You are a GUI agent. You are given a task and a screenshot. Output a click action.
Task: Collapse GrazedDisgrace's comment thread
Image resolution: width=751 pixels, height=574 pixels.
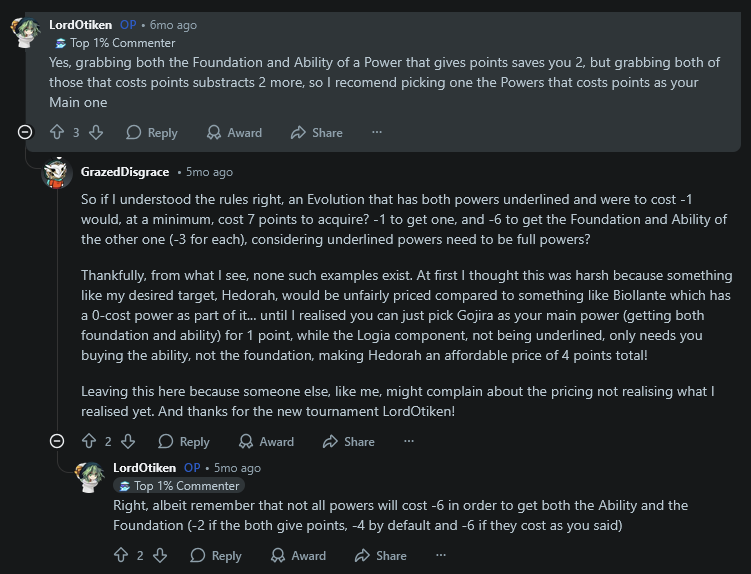57,441
